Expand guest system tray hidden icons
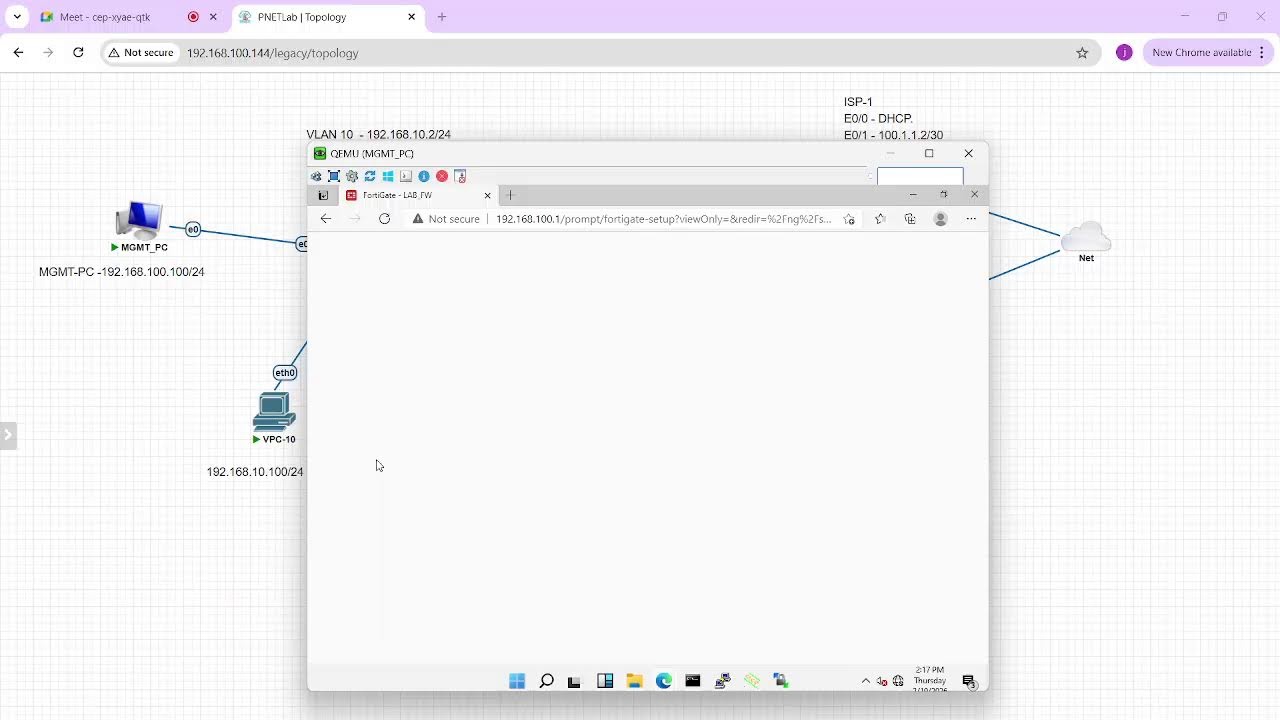Image resolution: width=1280 pixels, height=720 pixels. 866,681
